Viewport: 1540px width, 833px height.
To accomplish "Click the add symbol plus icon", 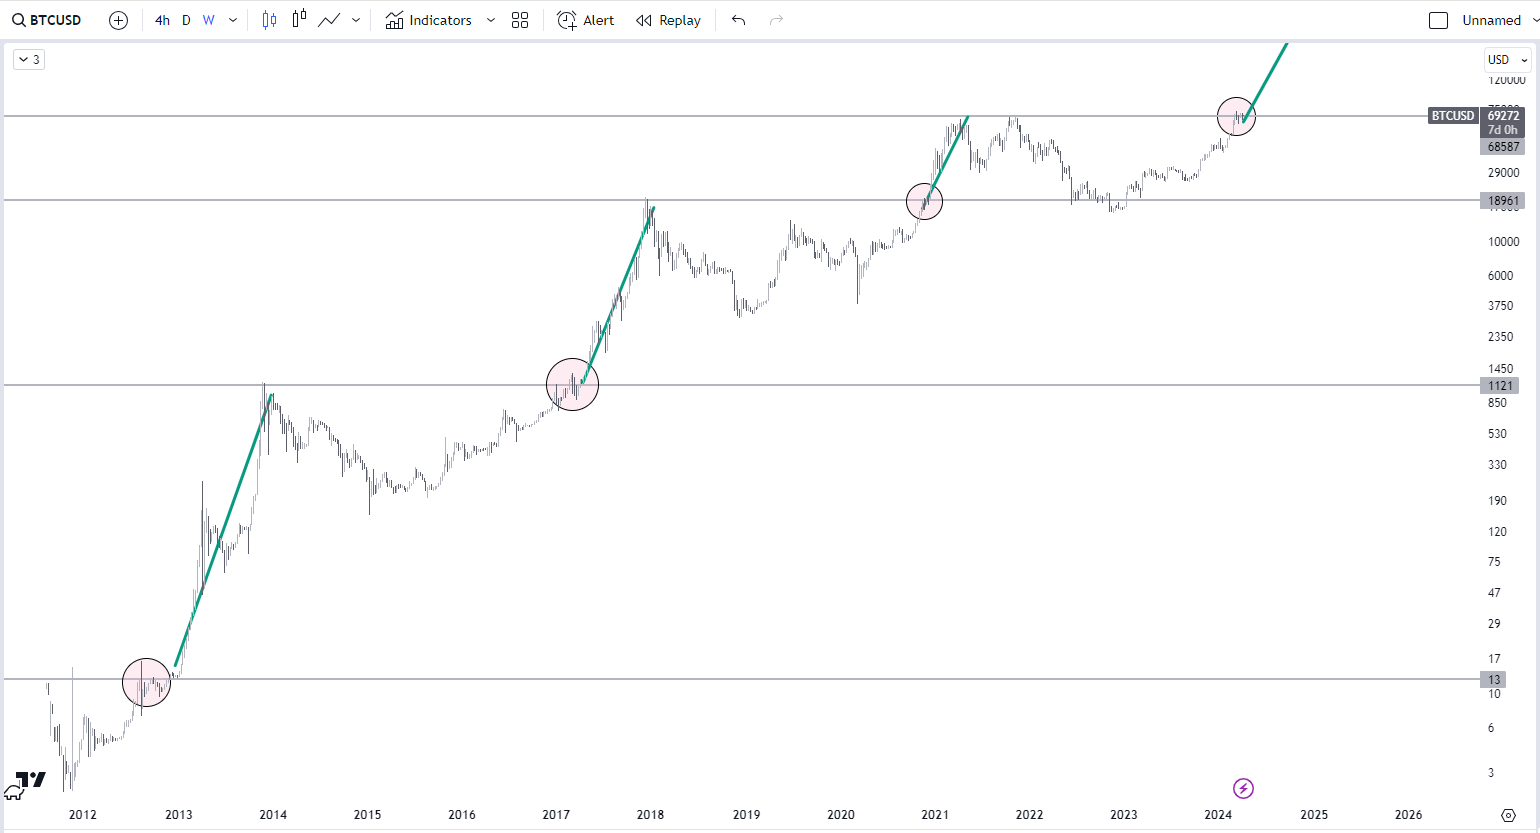I will (118, 20).
